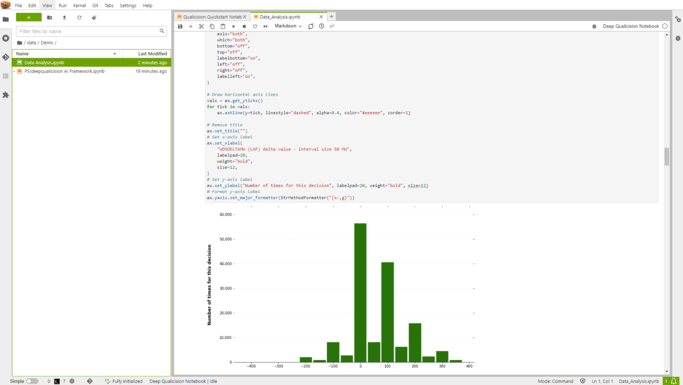This screenshot has width=683, height=385.
Task: Click the Filter files by name field
Action: coord(91,31)
